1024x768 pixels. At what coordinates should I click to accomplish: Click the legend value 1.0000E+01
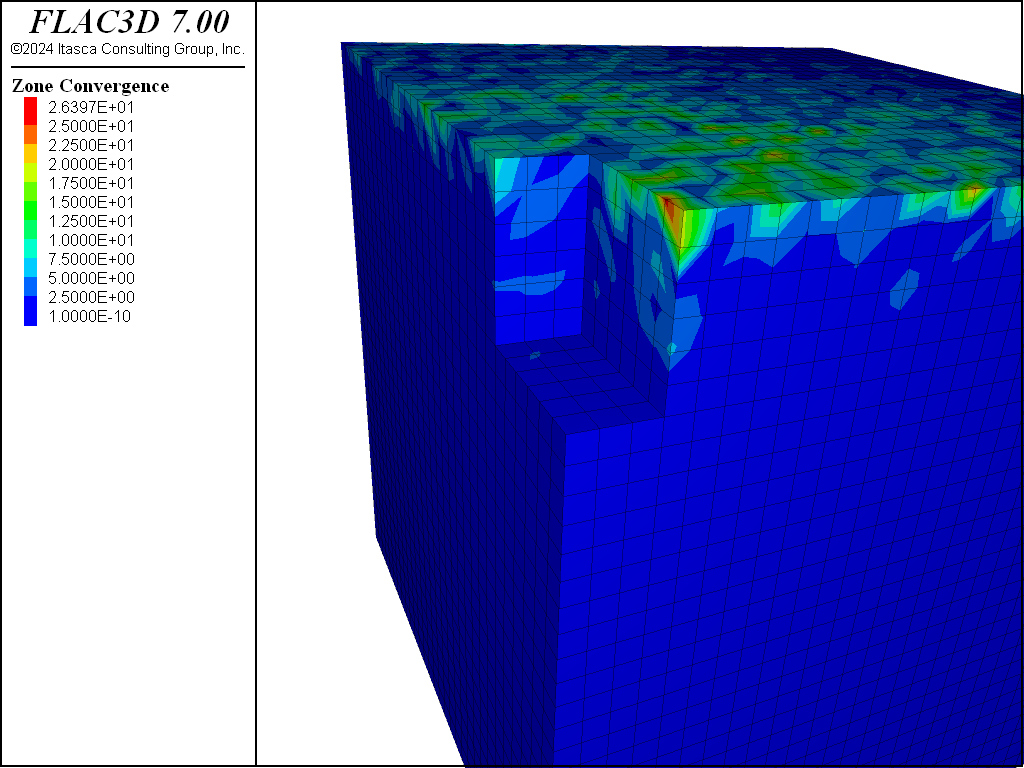(91, 240)
